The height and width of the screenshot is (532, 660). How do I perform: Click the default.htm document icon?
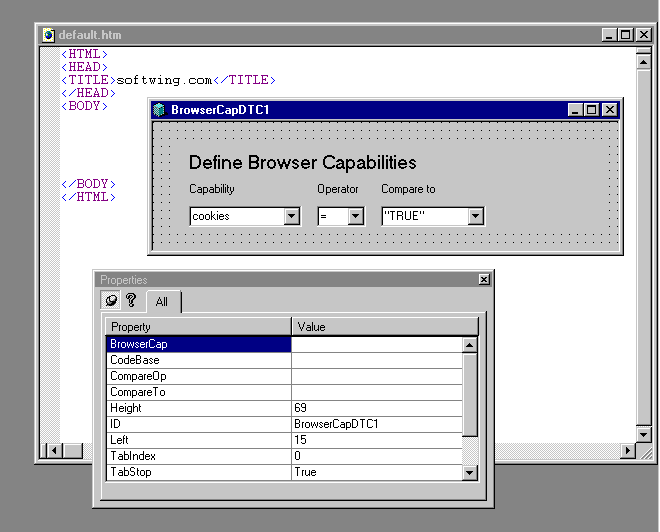coord(48,35)
